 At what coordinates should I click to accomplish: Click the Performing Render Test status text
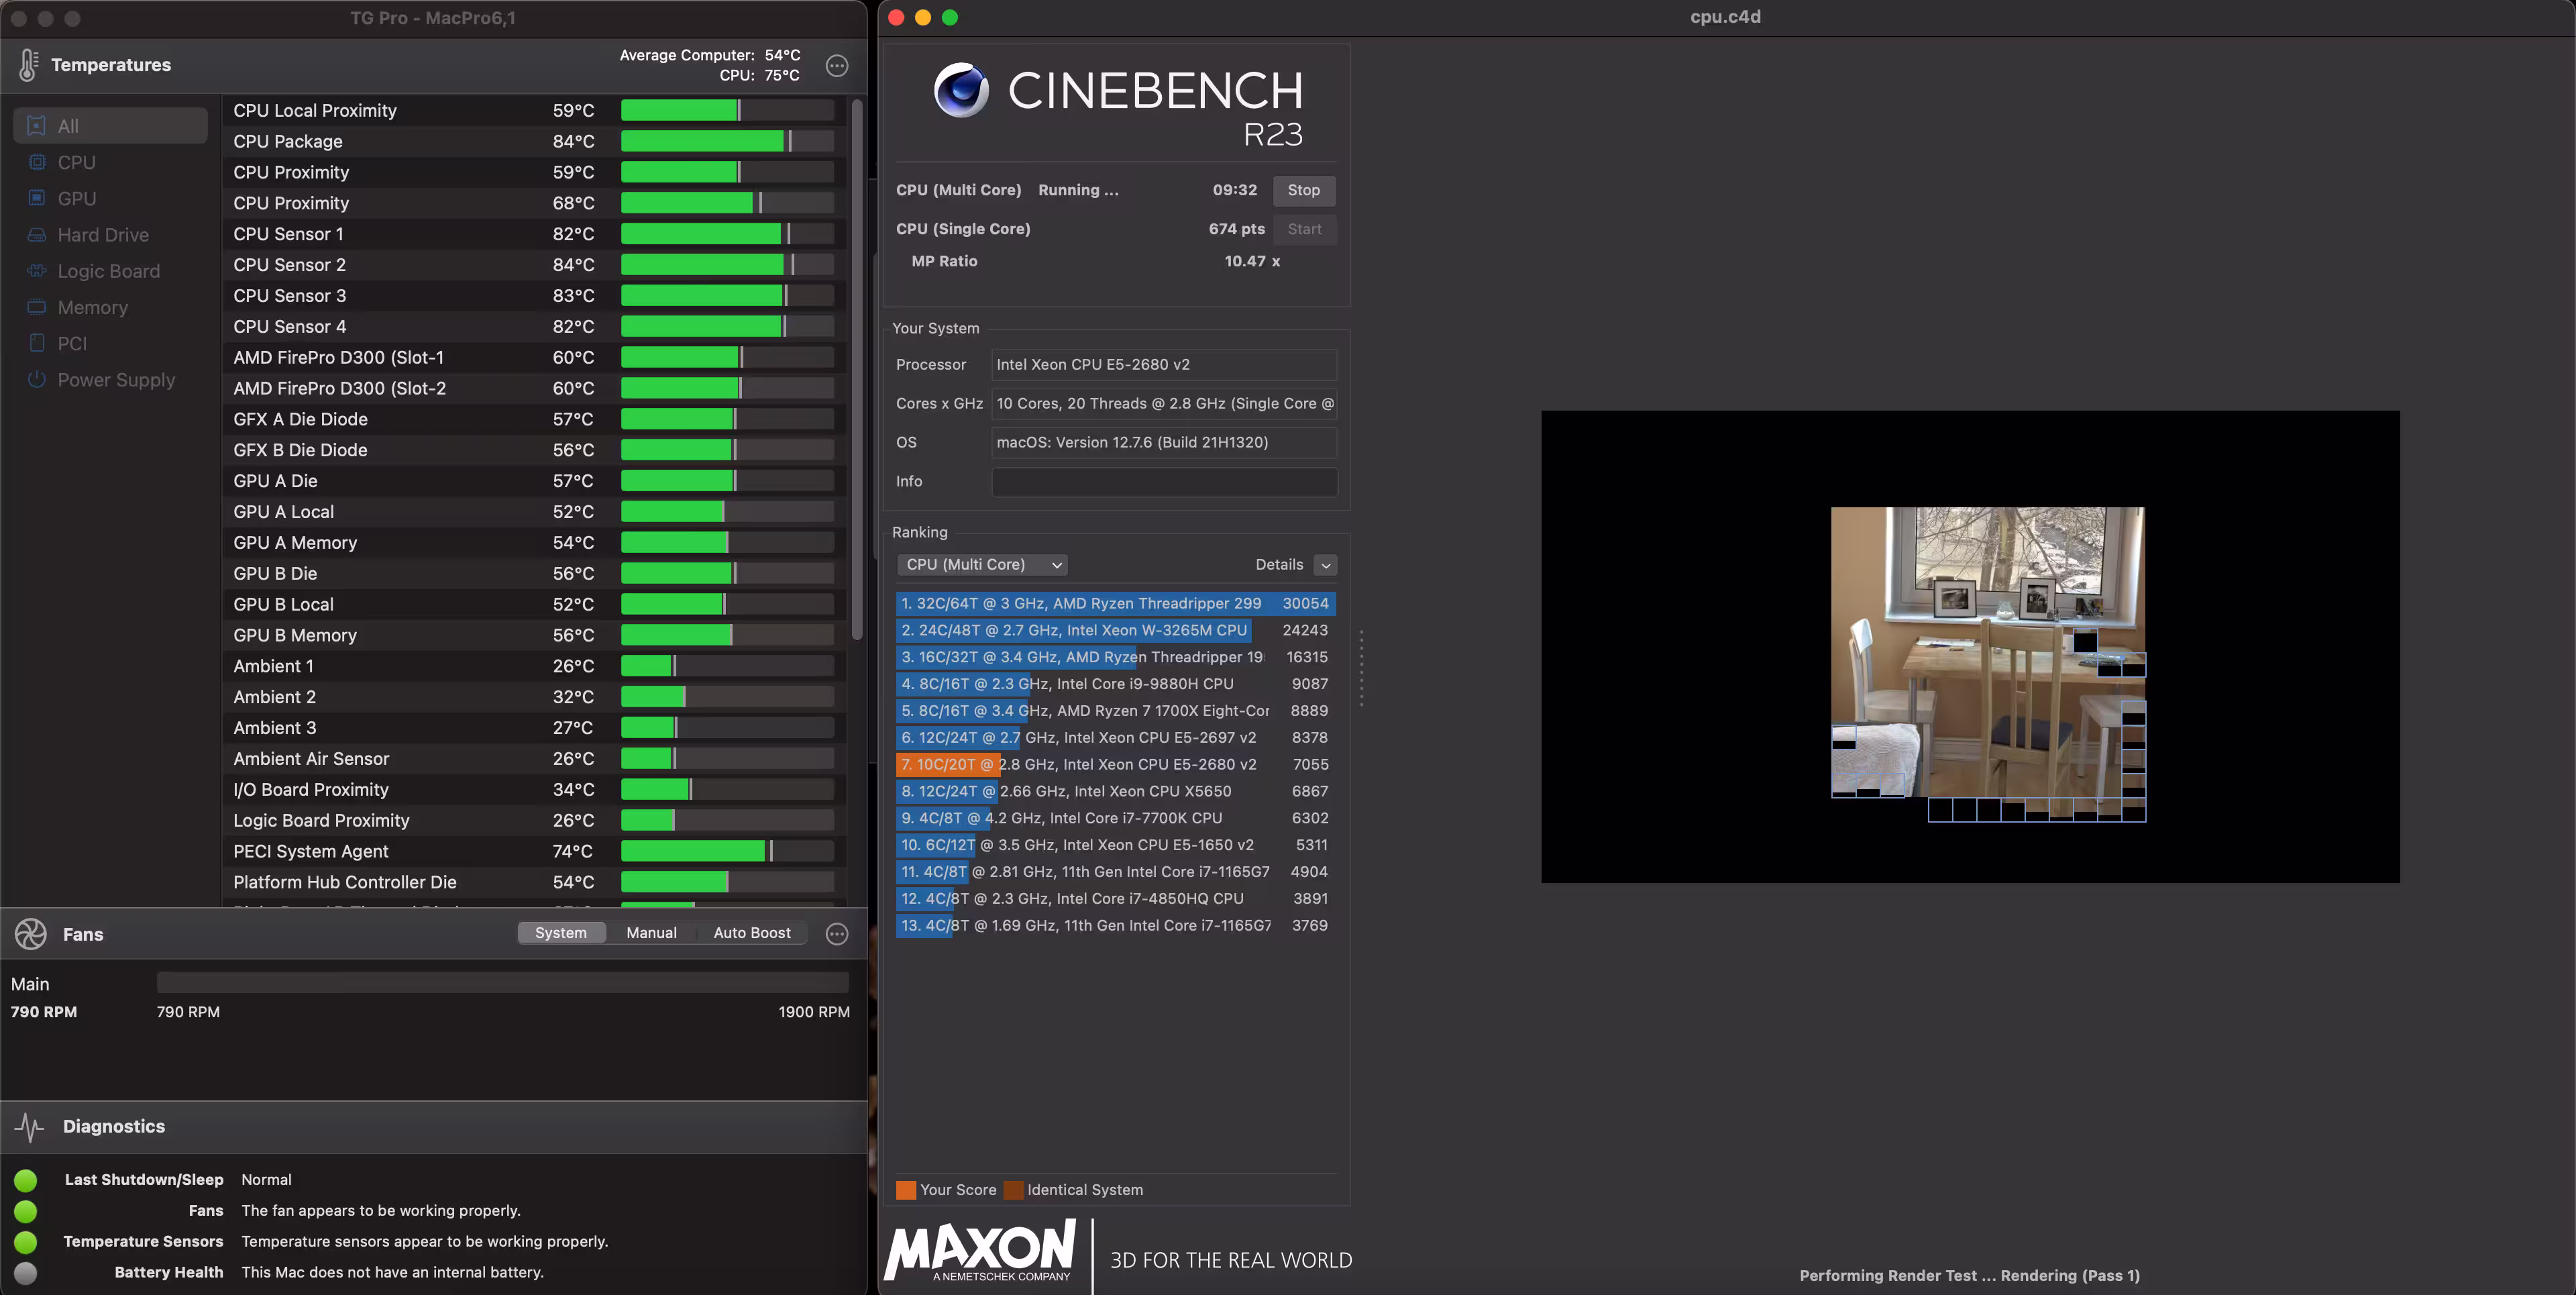1969,1276
